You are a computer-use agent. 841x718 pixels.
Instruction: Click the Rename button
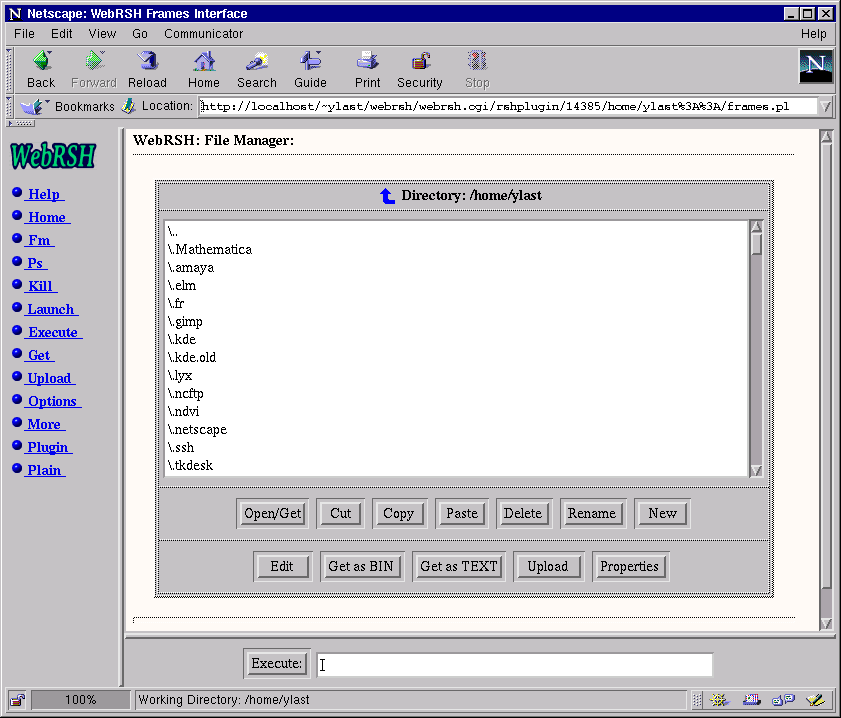pyautogui.click(x=592, y=514)
